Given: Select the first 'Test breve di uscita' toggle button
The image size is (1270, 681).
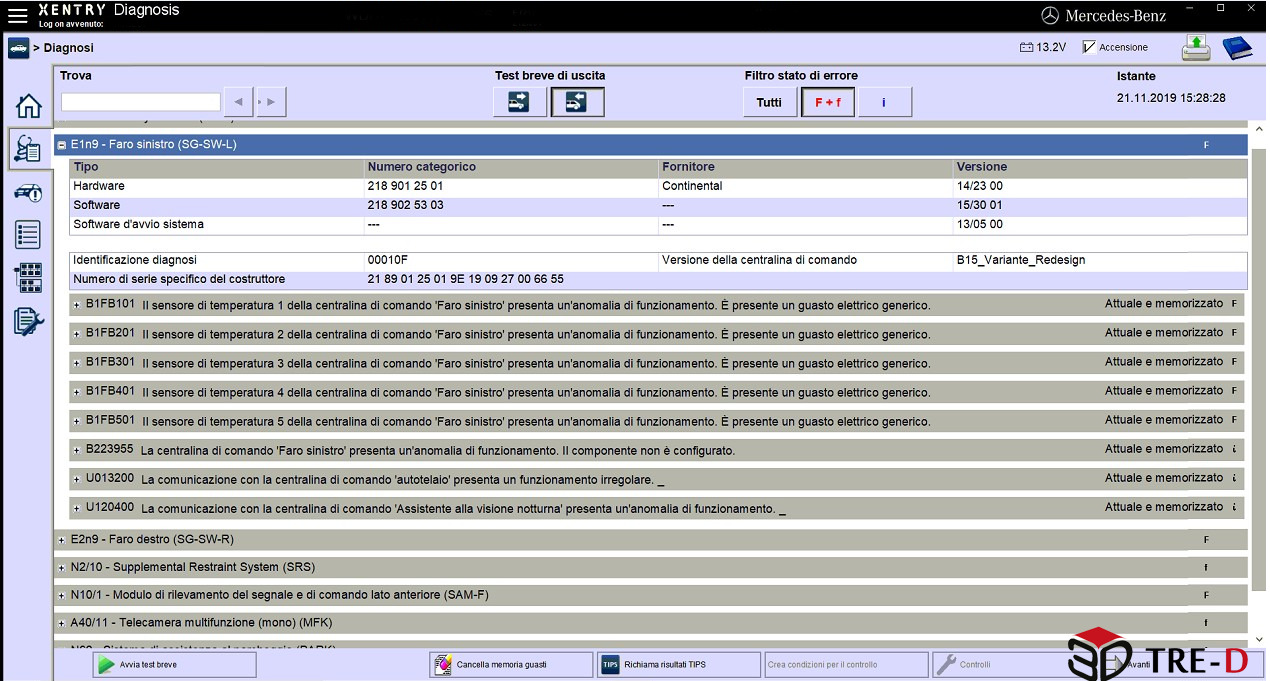Looking at the screenshot, I should [519, 102].
